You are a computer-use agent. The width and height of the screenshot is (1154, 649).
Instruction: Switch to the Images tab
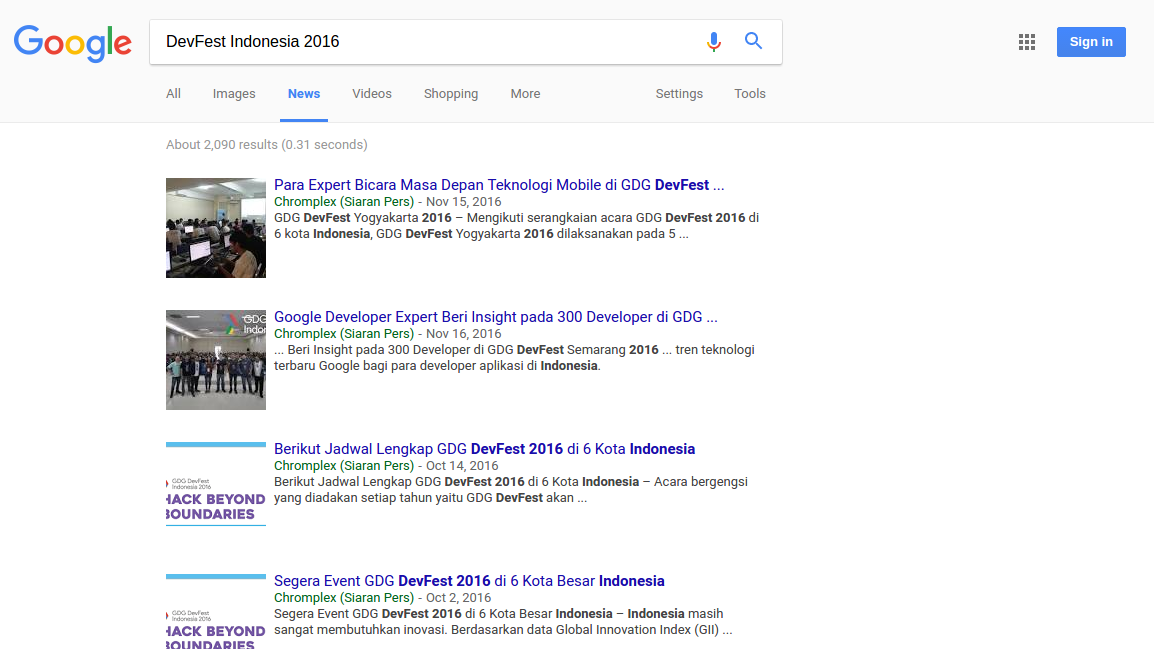click(234, 94)
